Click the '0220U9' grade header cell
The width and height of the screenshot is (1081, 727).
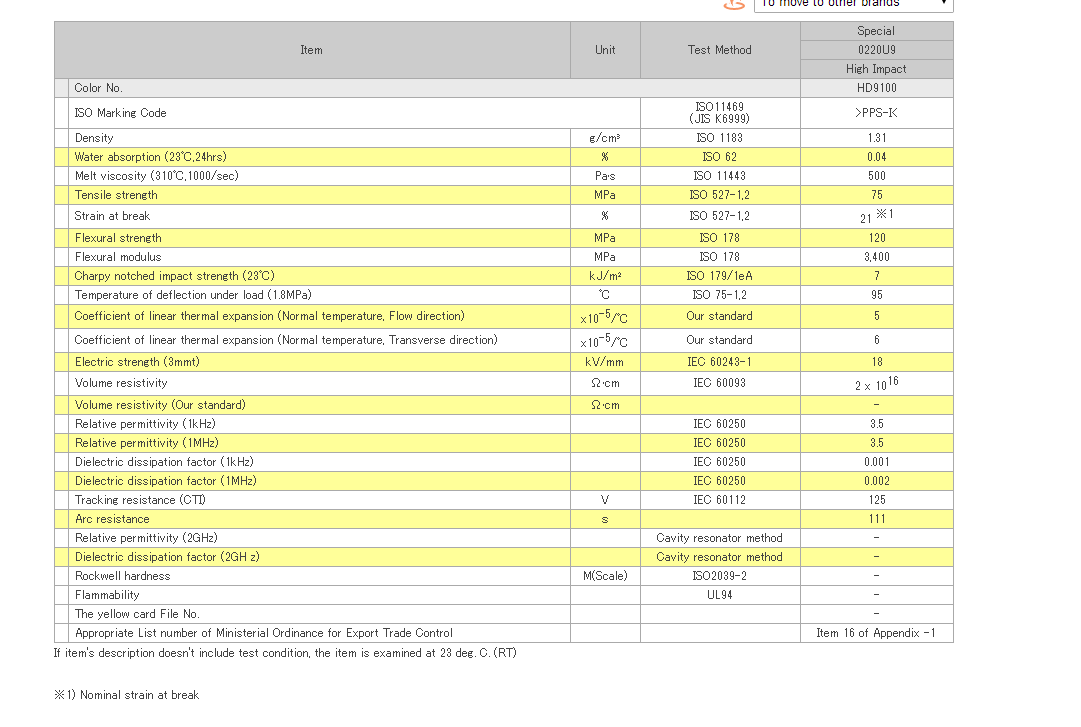click(876, 50)
